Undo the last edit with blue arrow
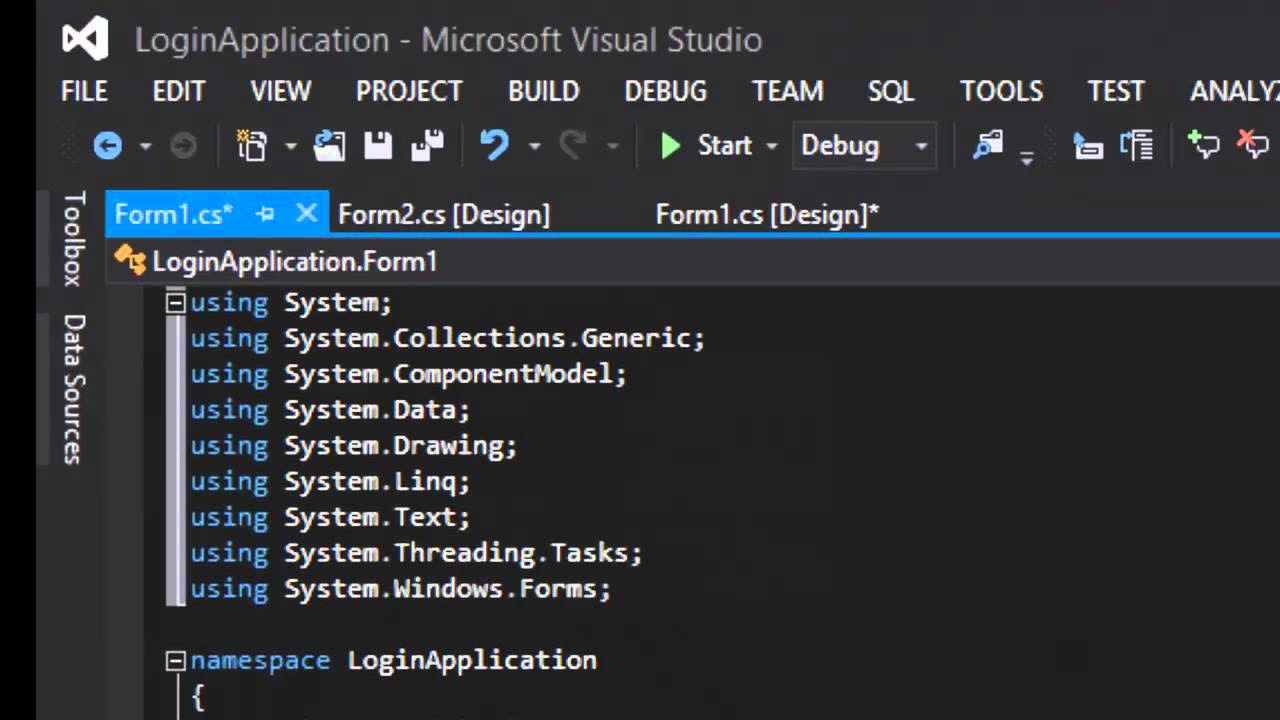Screen dimensions: 1280x720 point(494,146)
